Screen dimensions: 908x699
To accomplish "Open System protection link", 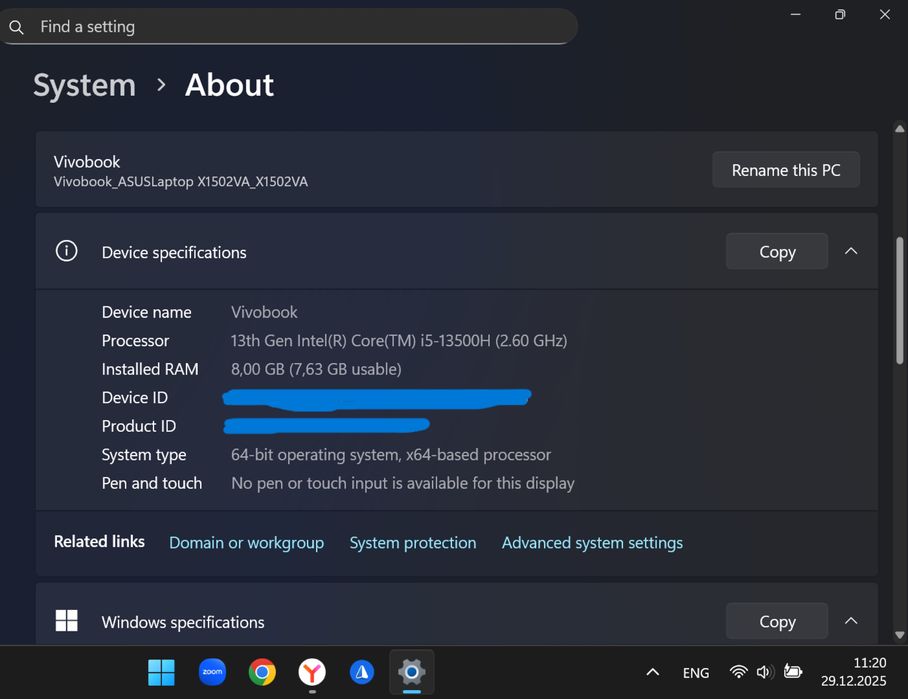I will point(413,543).
